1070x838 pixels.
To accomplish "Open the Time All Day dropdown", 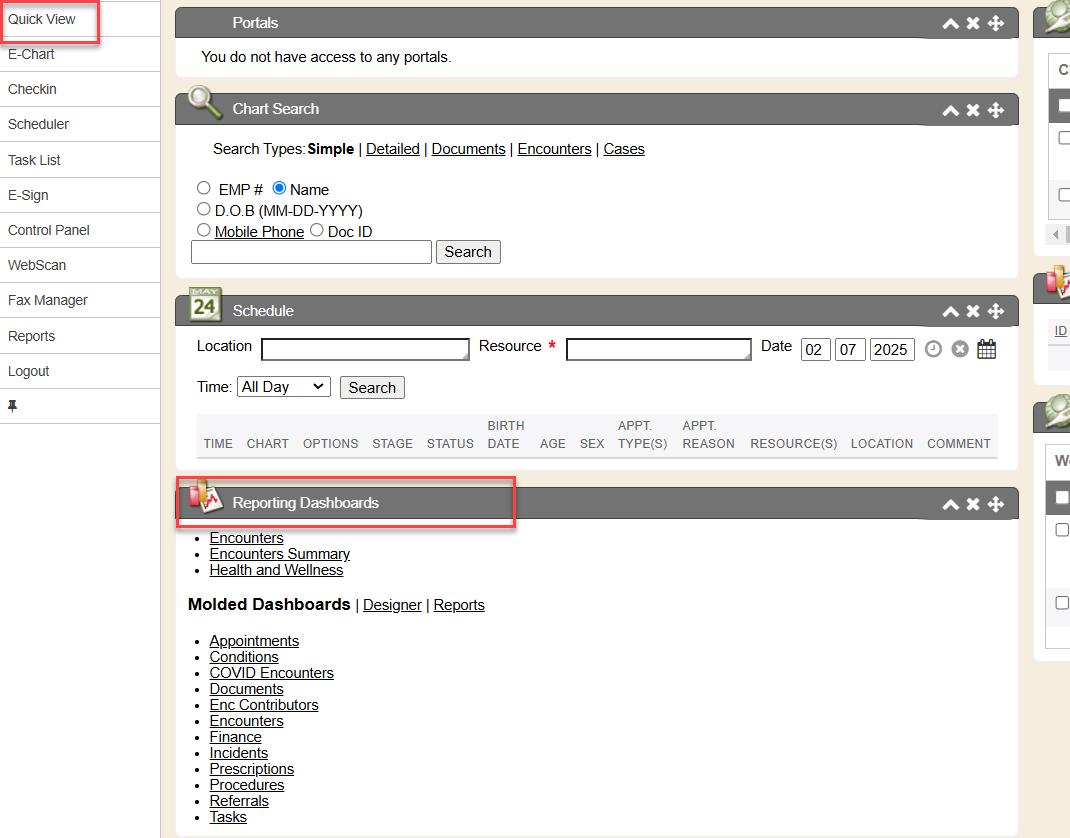I will coord(284,387).
